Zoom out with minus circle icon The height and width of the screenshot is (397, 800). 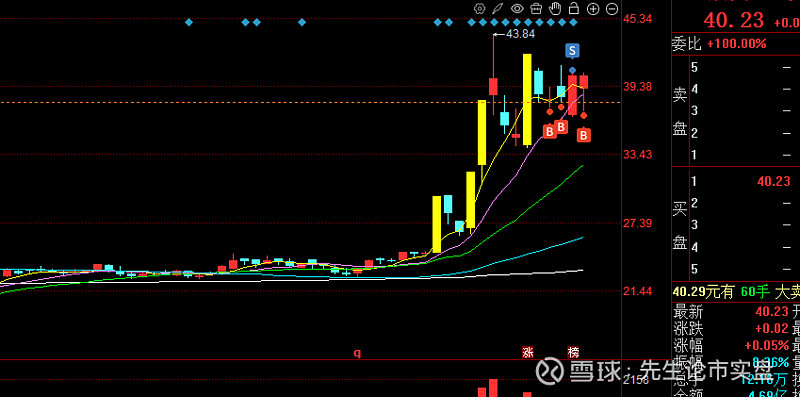(612, 8)
